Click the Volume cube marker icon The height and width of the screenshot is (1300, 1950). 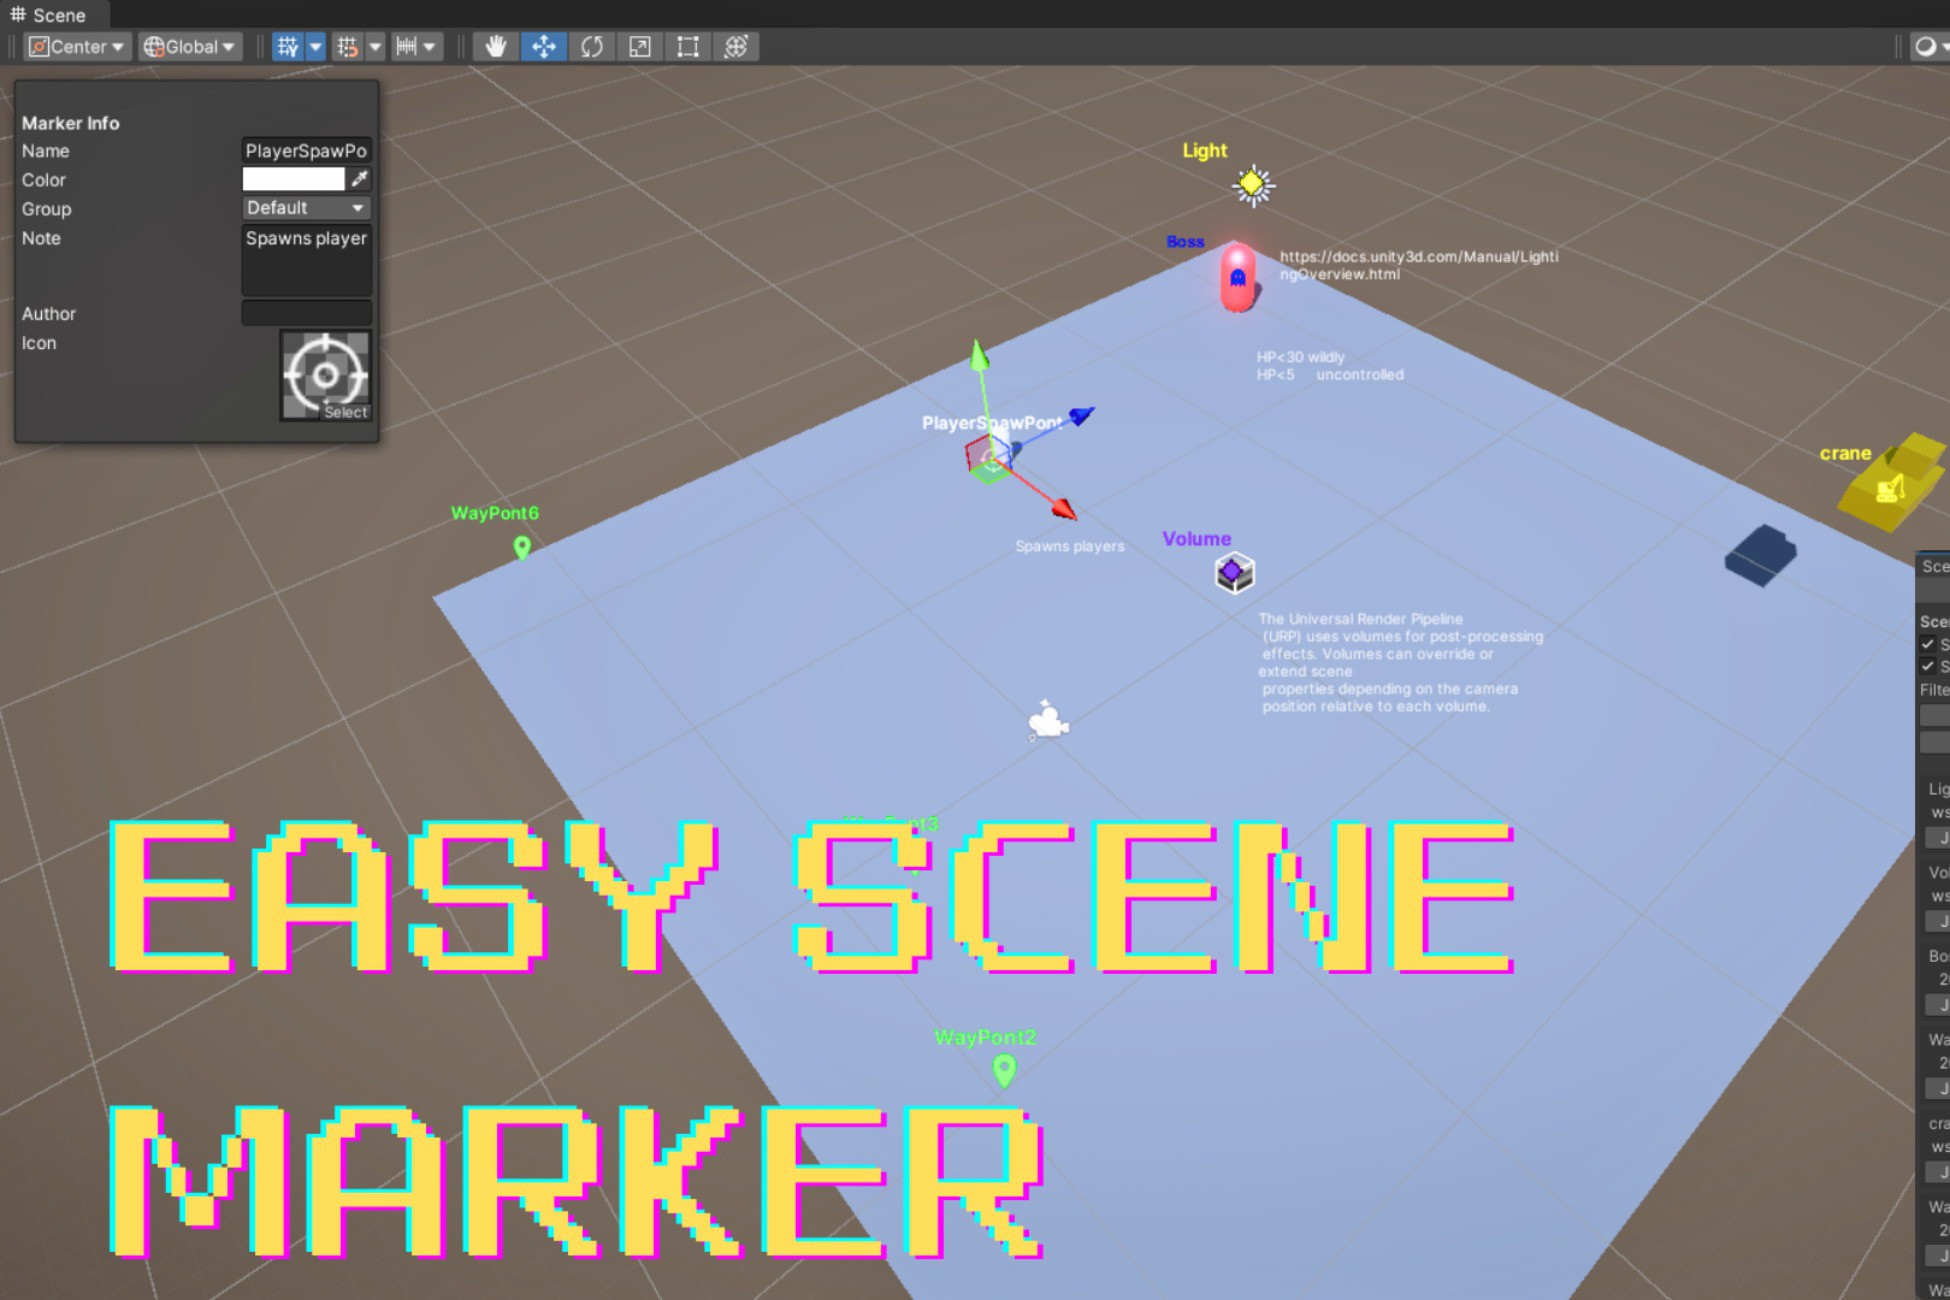1235,573
